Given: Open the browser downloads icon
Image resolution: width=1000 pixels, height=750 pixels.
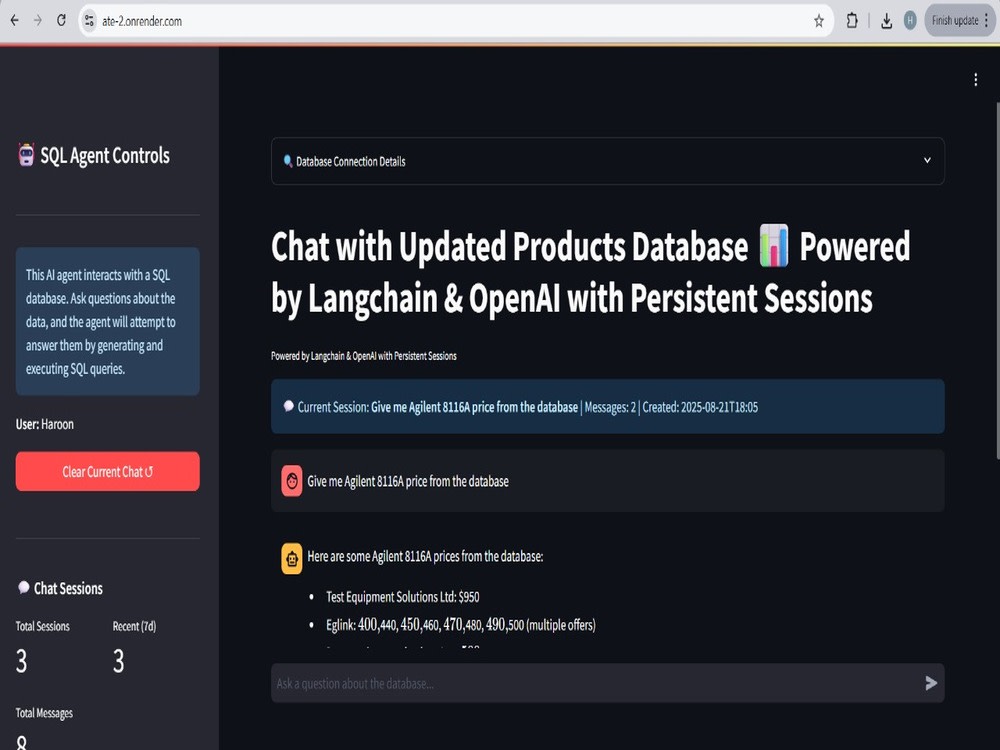Looking at the screenshot, I should [x=886, y=21].
